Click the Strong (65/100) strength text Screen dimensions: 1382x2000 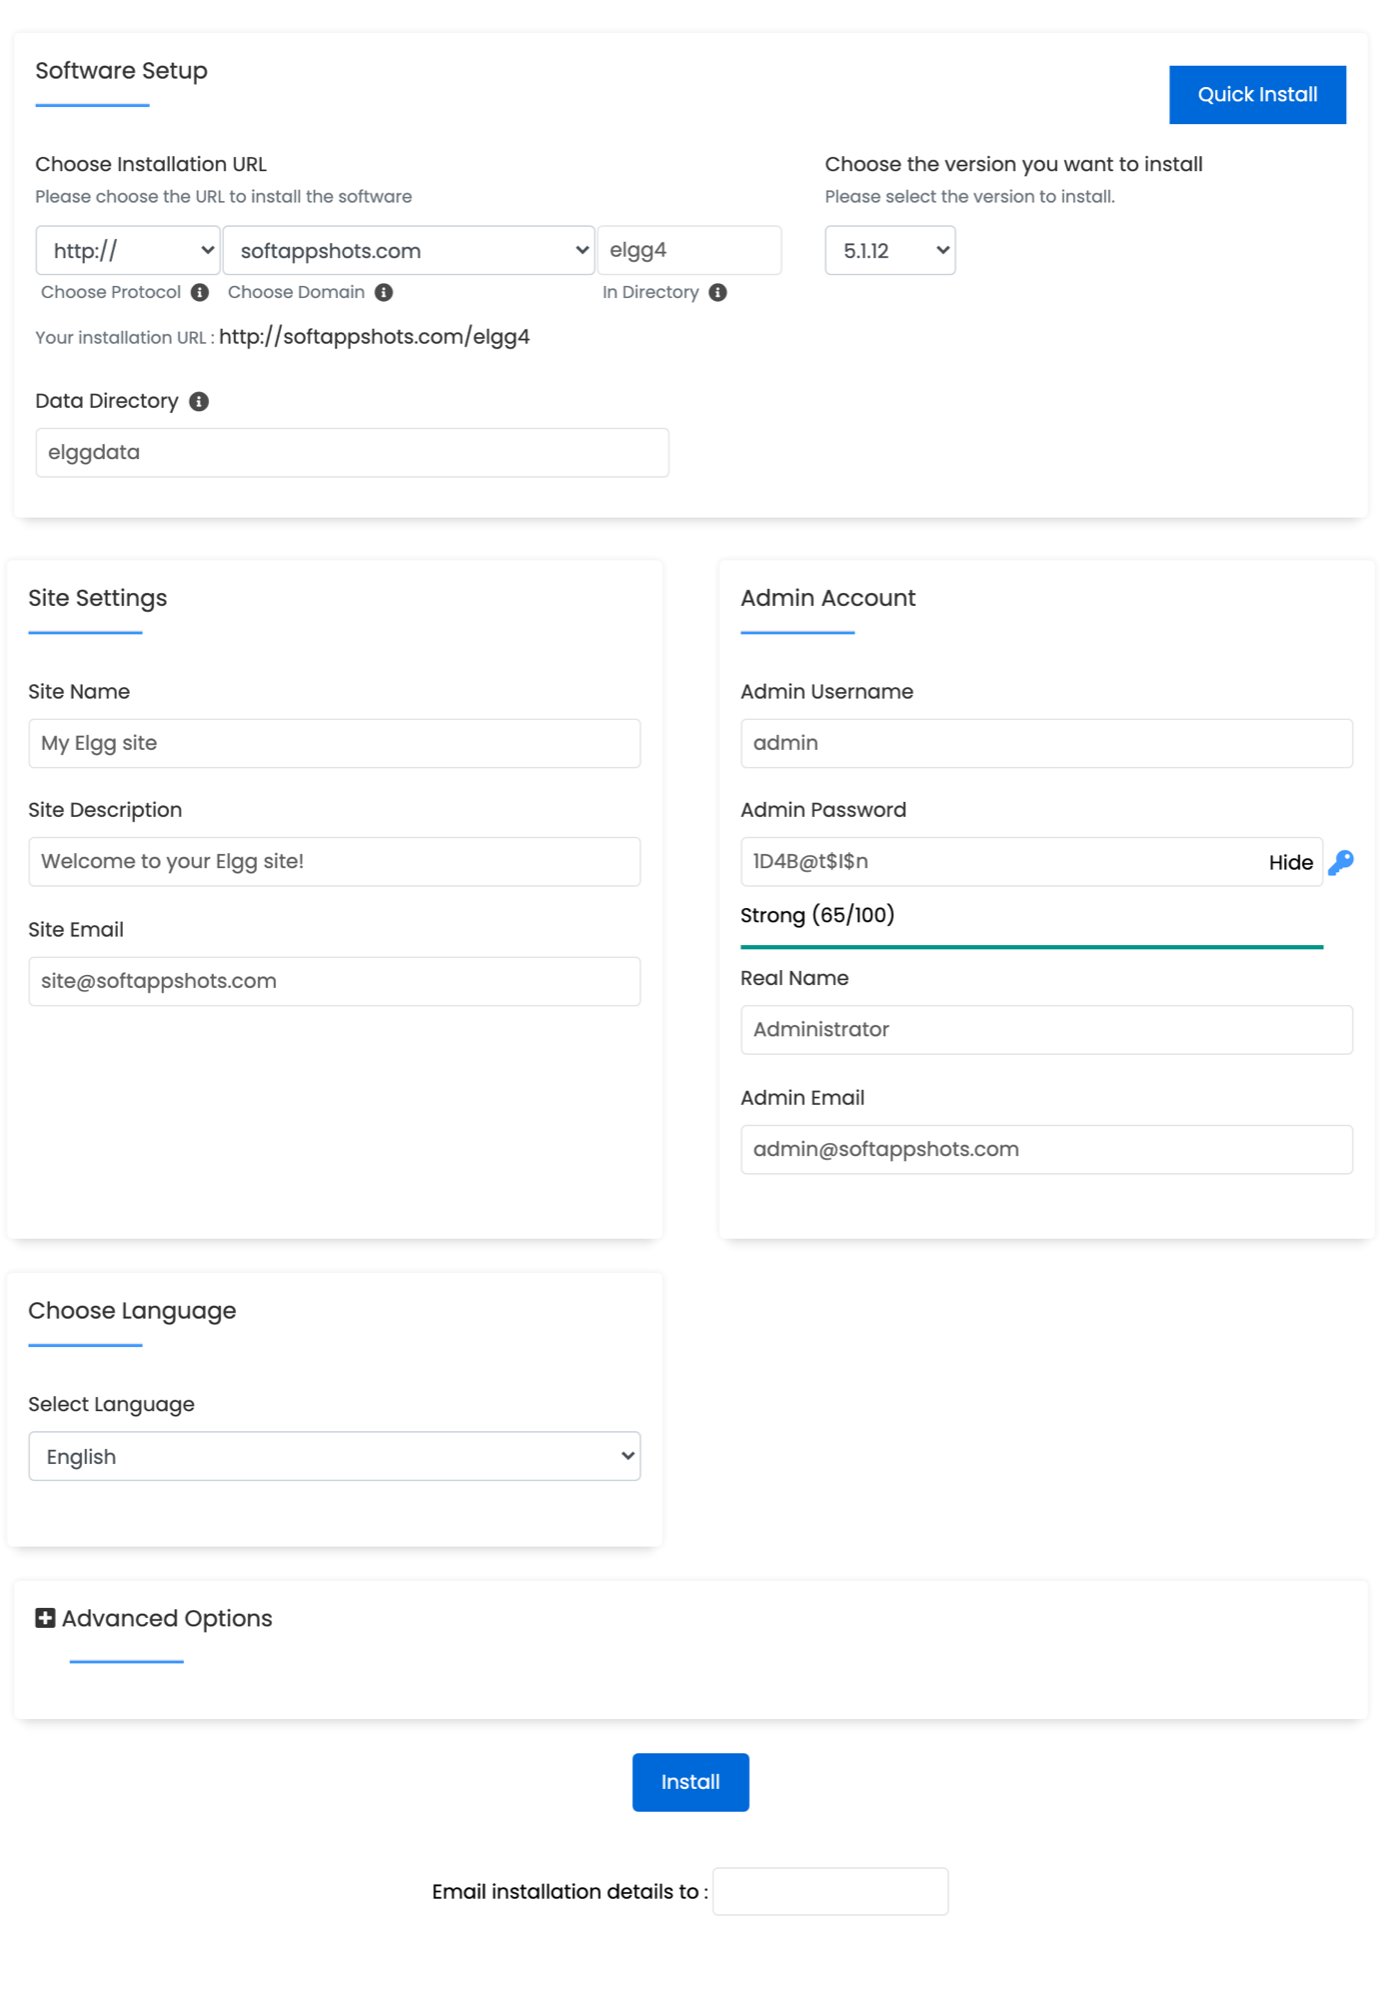pos(817,915)
